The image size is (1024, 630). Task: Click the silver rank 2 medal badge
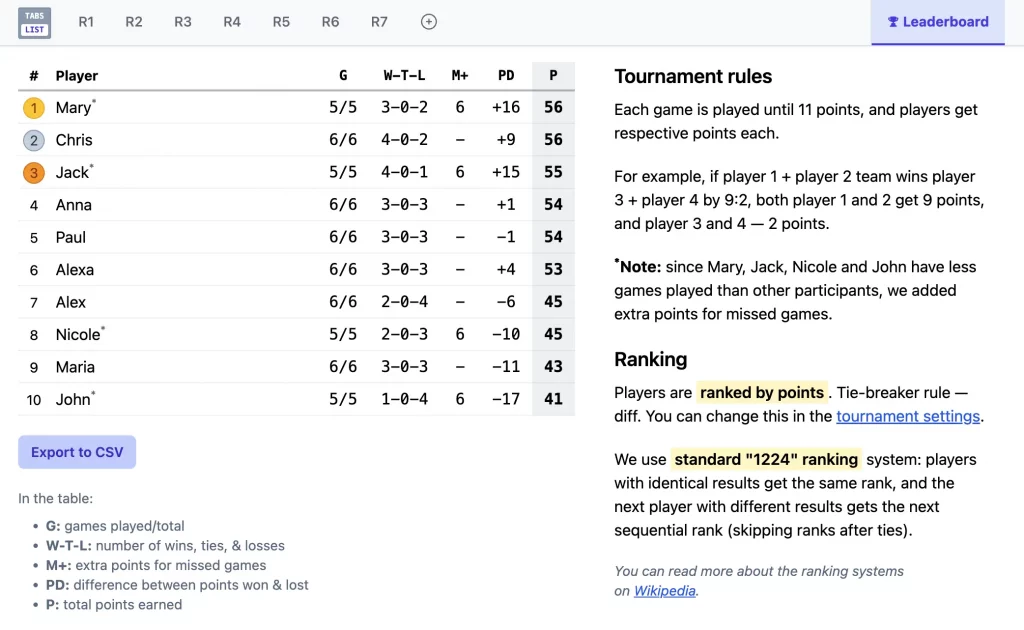pyautogui.click(x=34, y=140)
